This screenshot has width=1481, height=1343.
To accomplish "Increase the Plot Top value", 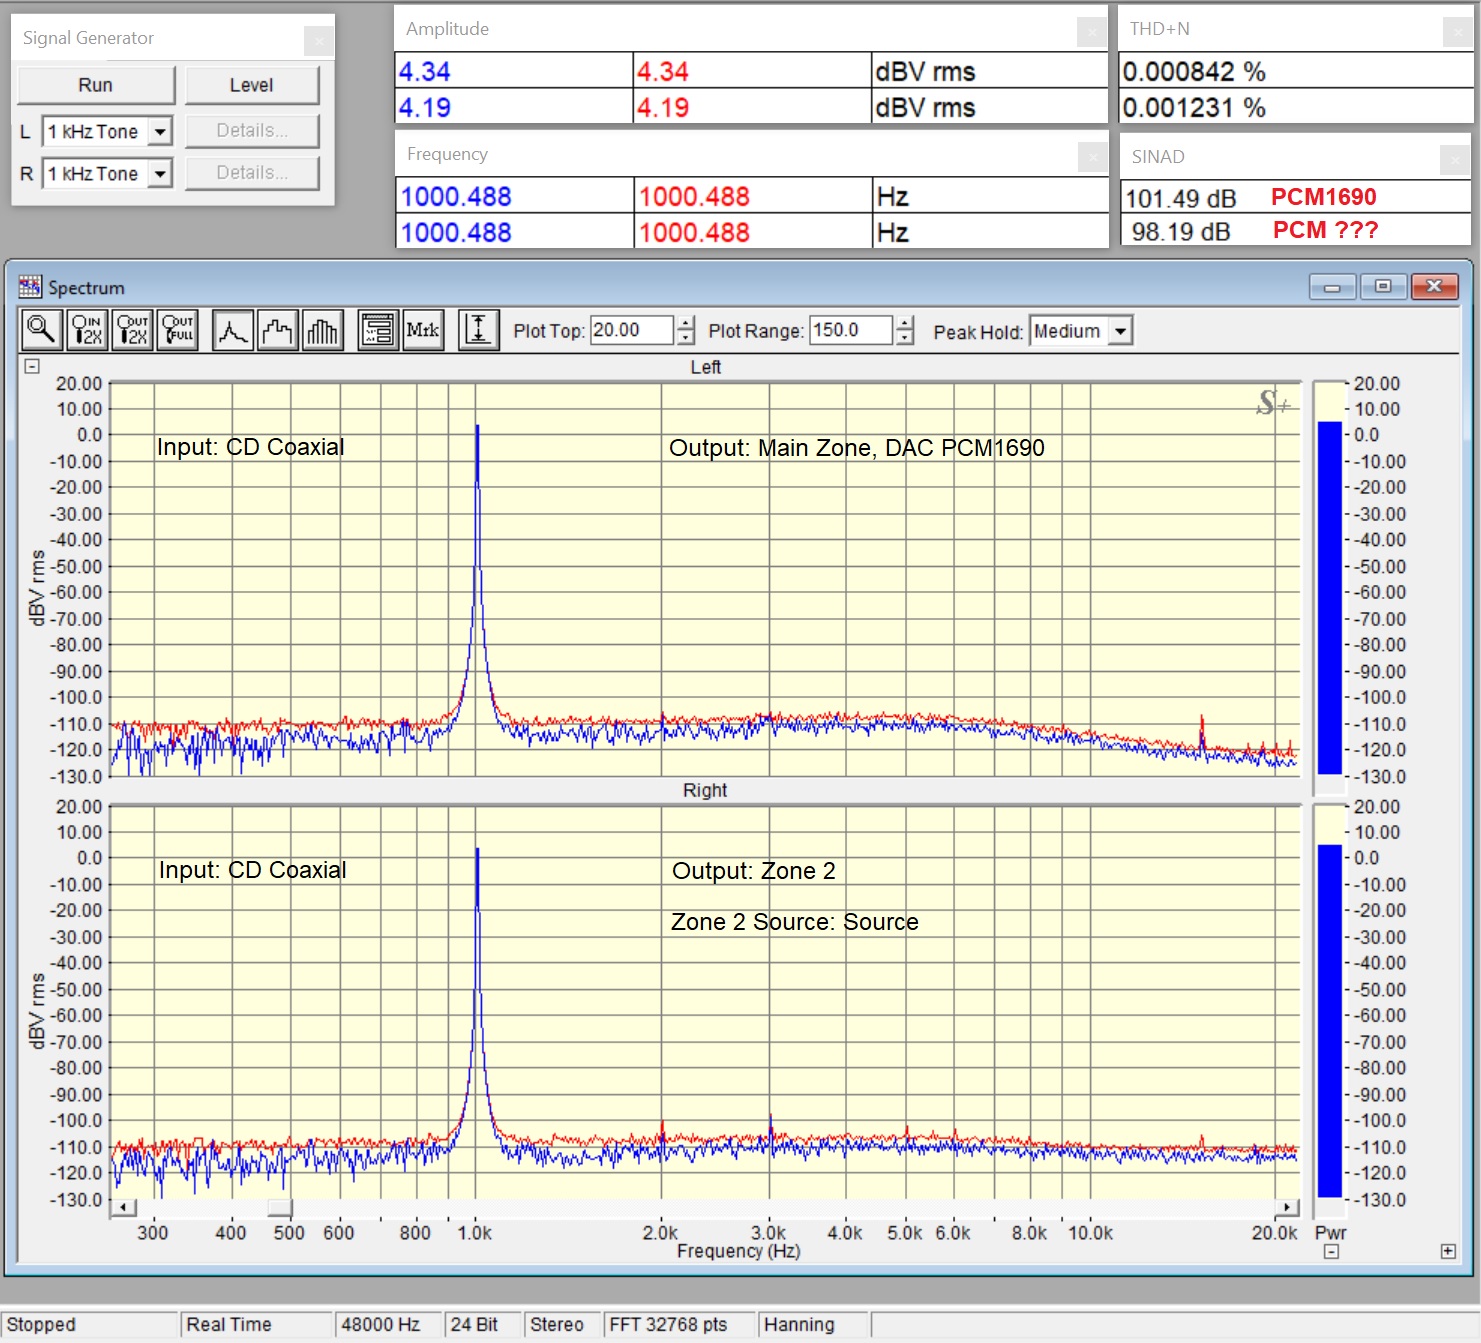I will pyautogui.click(x=686, y=323).
